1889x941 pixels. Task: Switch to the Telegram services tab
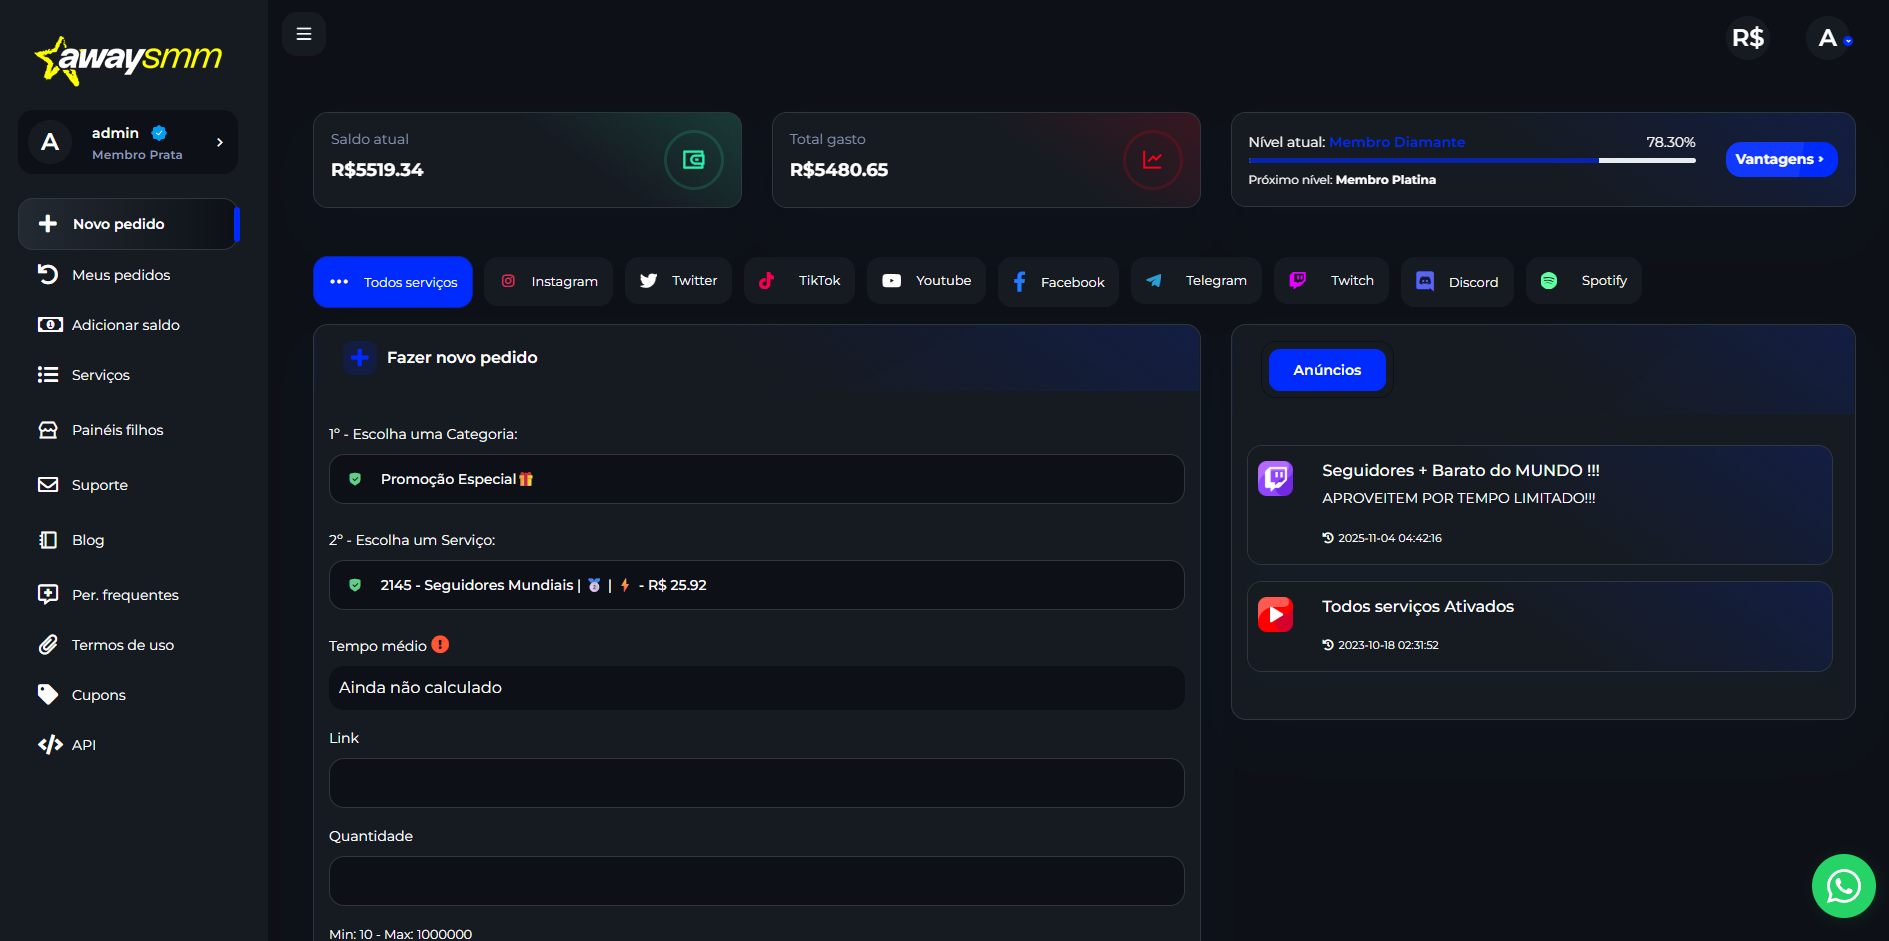pyautogui.click(x=1196, y=281)
